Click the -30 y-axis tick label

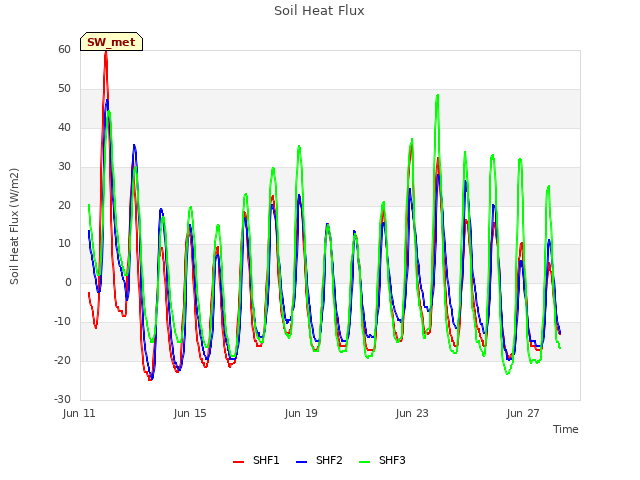point(63,399)
